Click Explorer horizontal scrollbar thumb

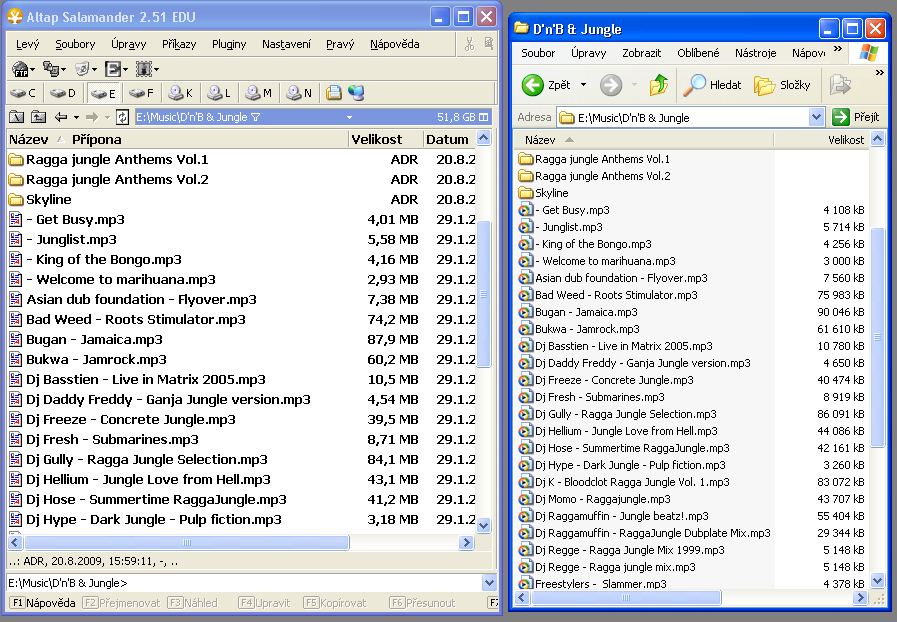(626, 598)
